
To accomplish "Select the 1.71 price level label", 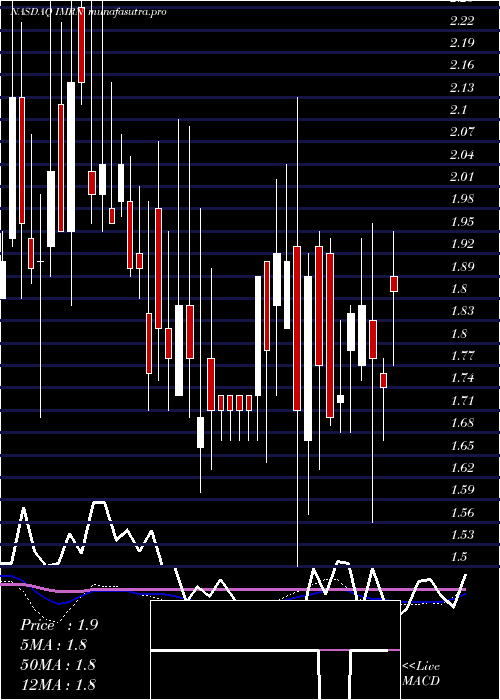I will (462, 401).
